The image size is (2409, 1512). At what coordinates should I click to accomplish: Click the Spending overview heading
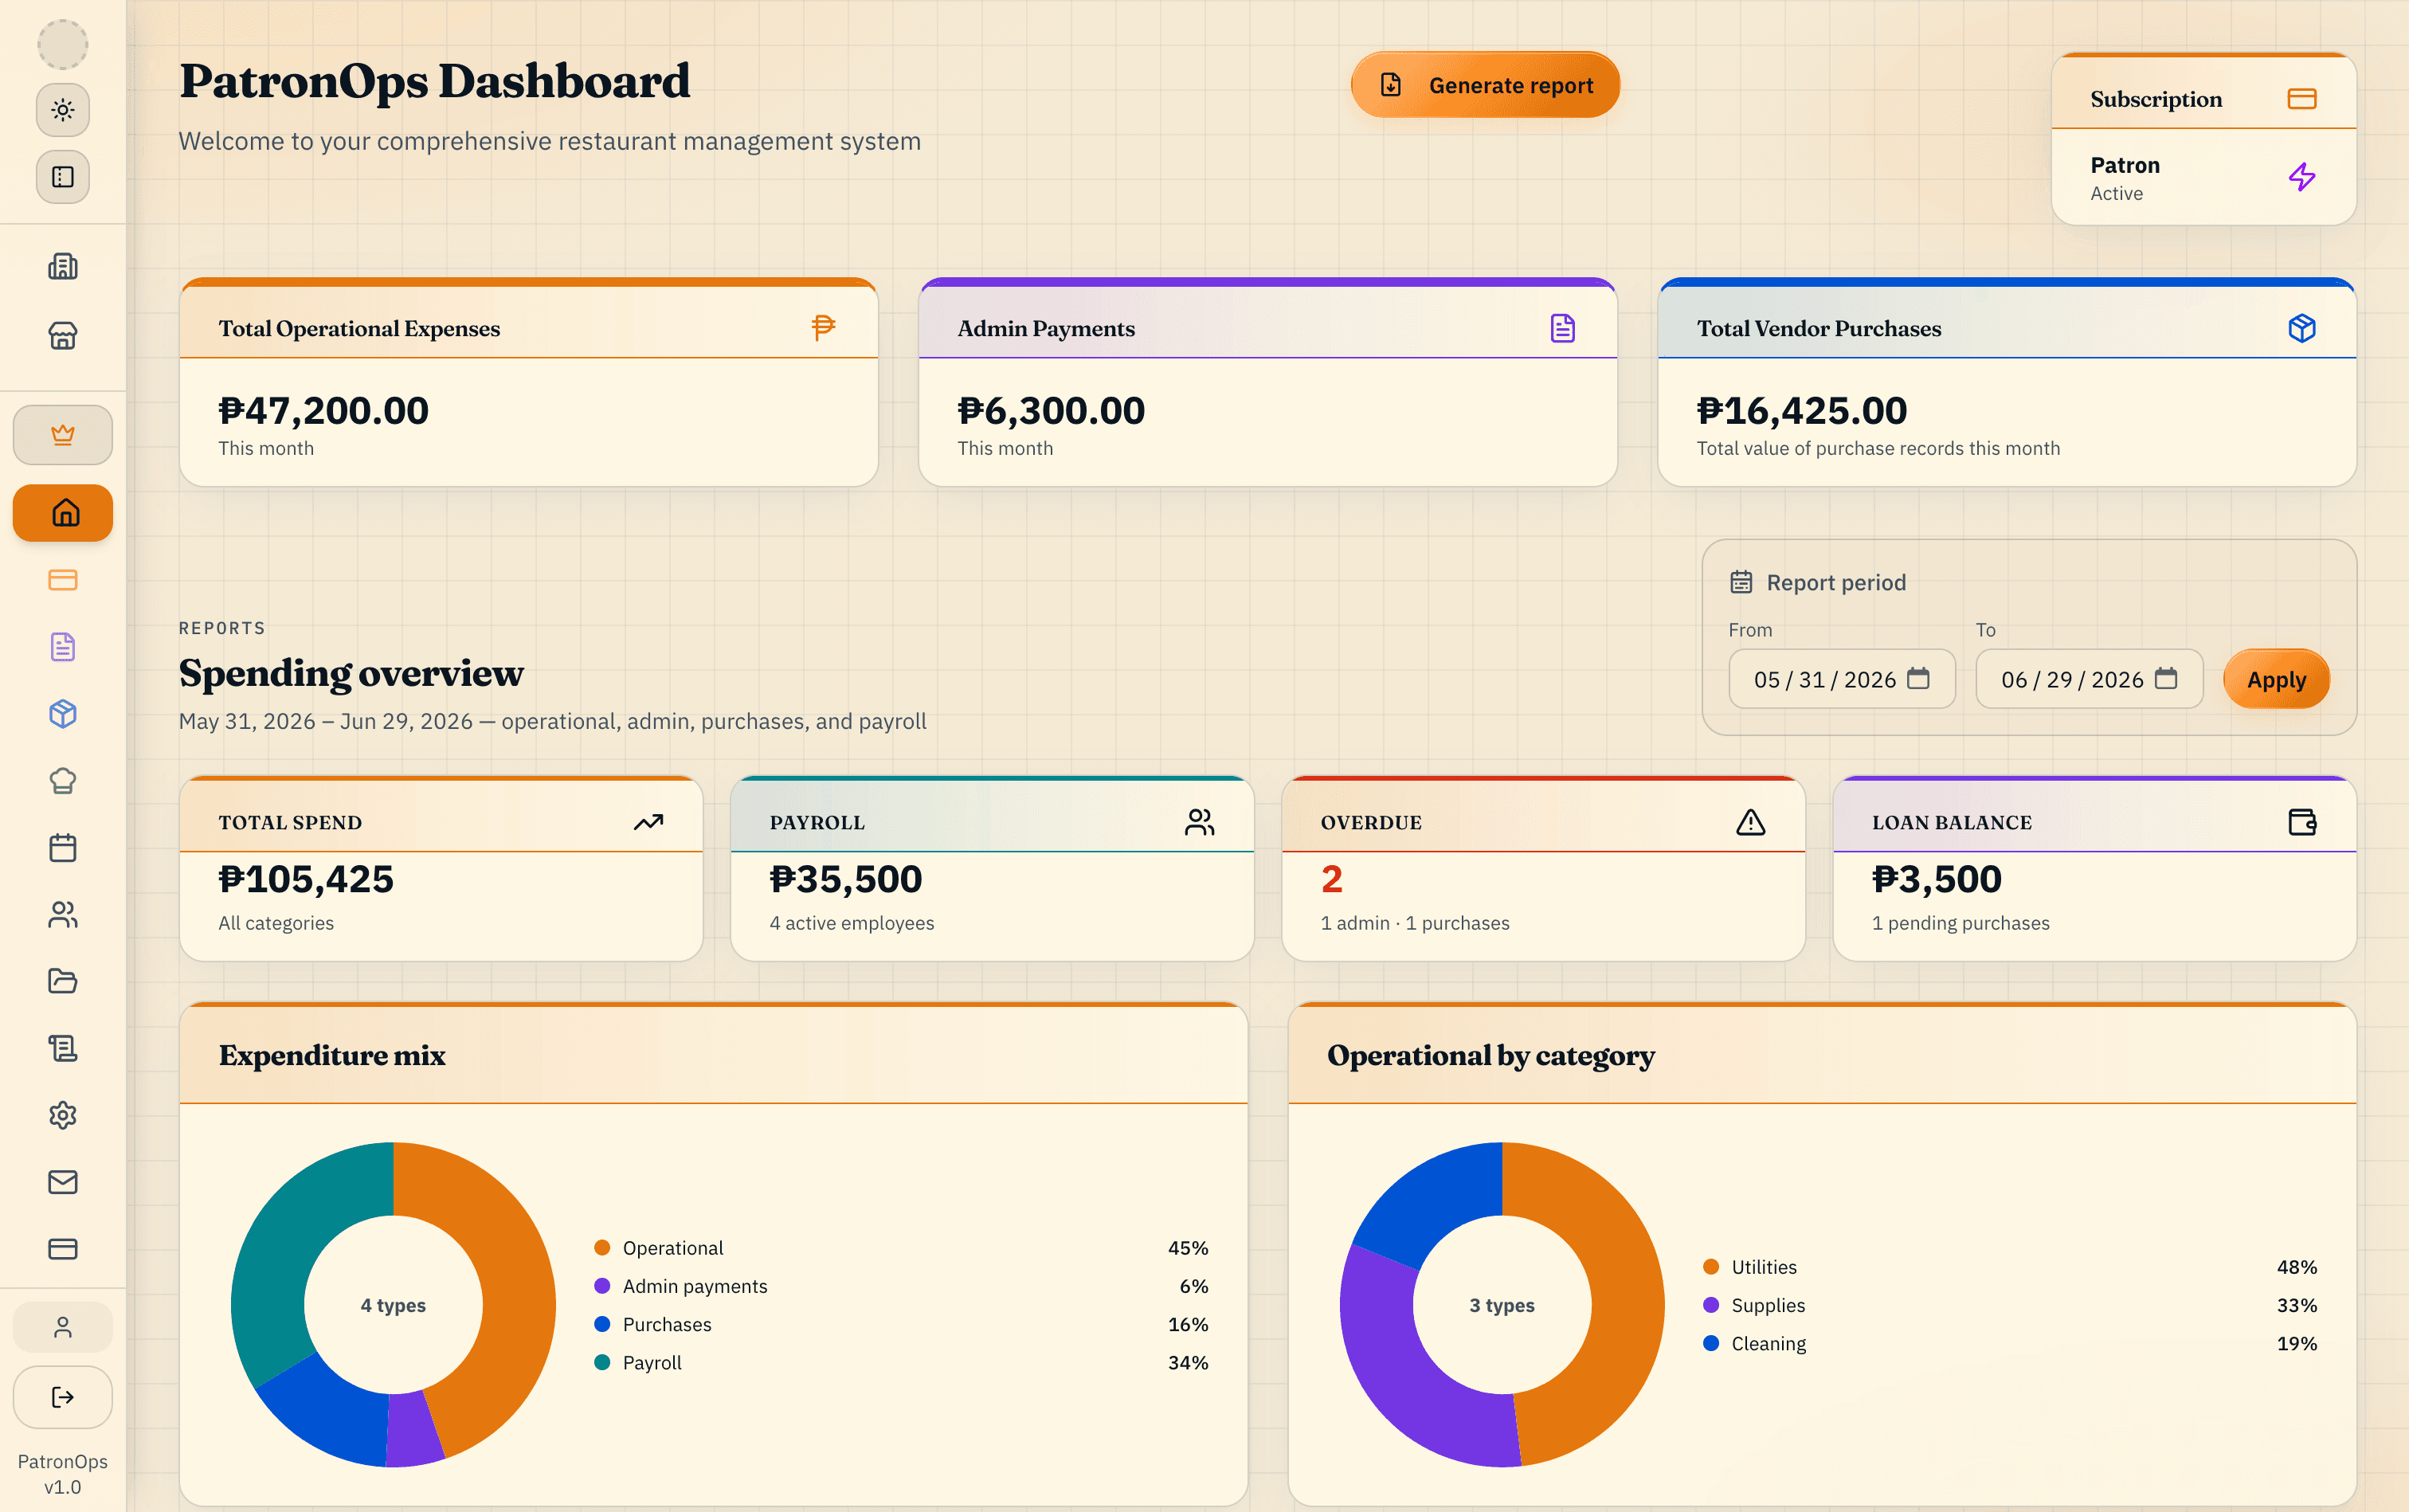click(351, 673)
